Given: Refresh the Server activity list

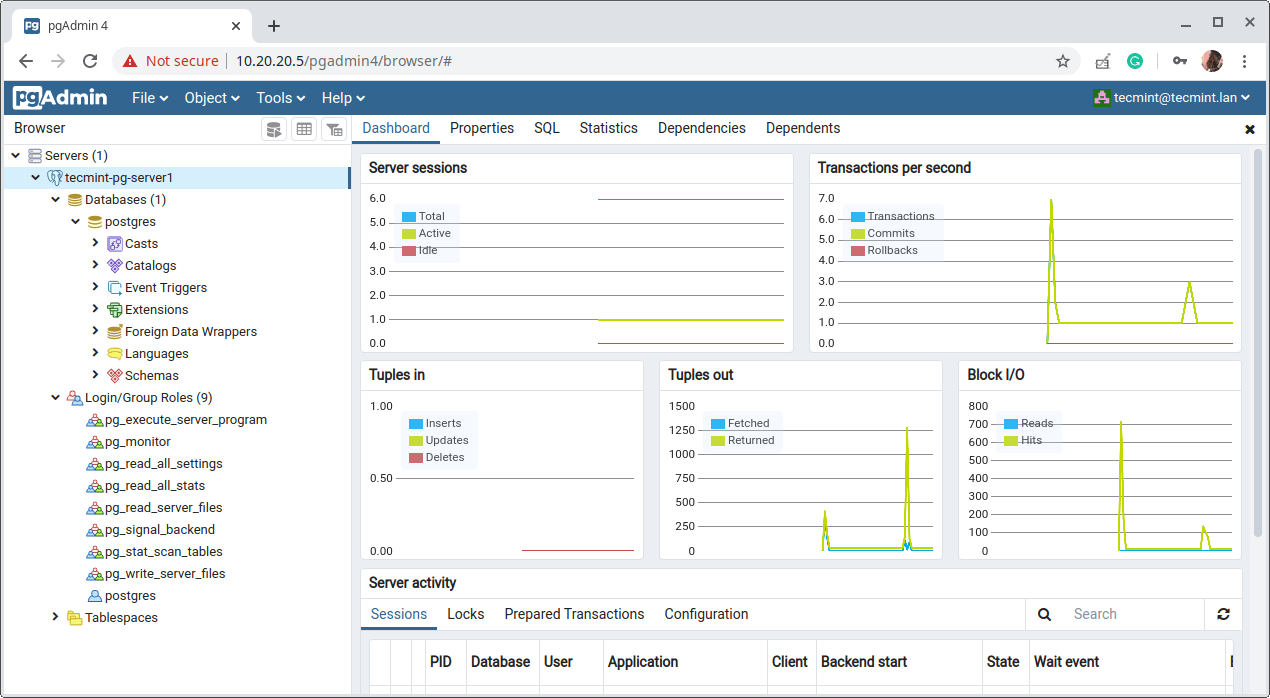Looking at the screenshot, I should [1223, 614].
